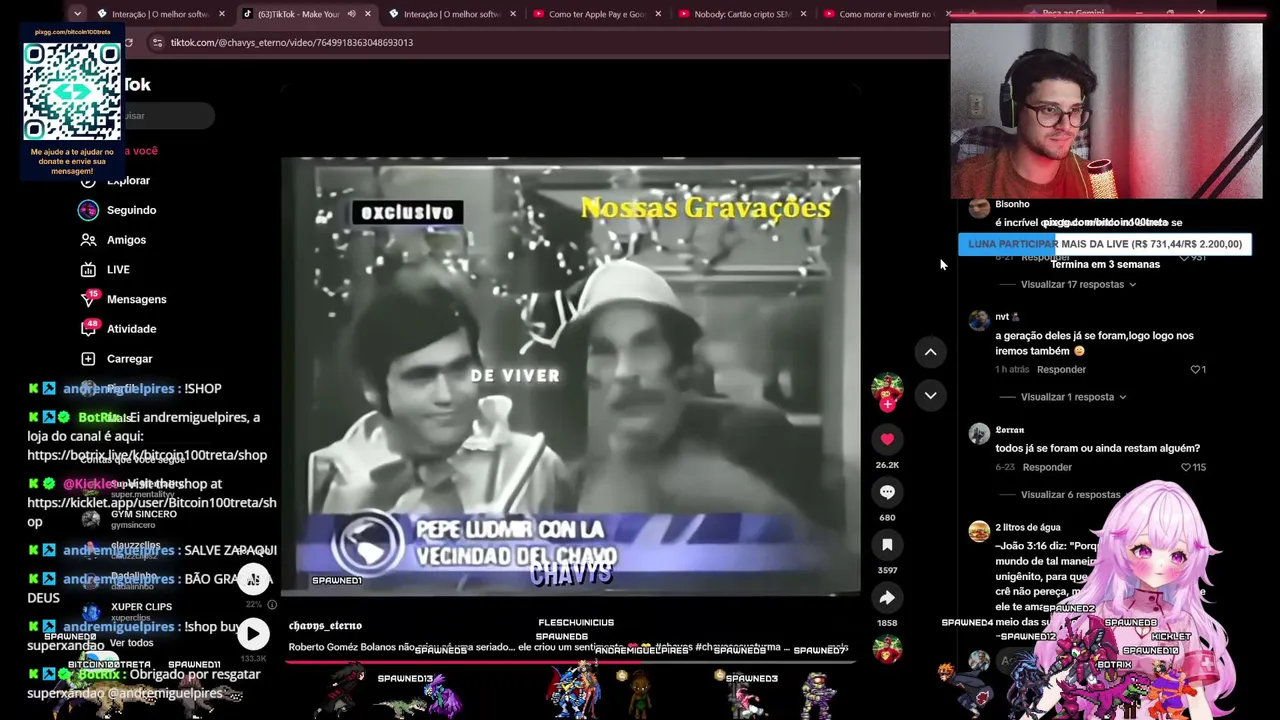This screenshot has width=1280, height=720.
Task: Switch to Nobody: Cartão cripto tab
Action: pyautogui.click(x=742, y=14)
